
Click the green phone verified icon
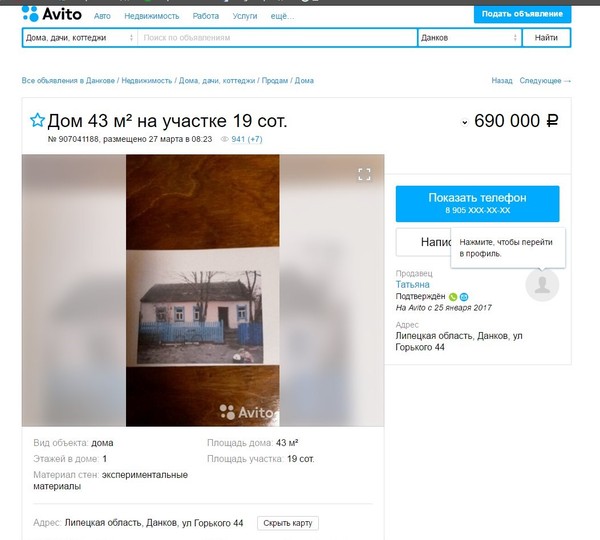[x=453, y=297]
